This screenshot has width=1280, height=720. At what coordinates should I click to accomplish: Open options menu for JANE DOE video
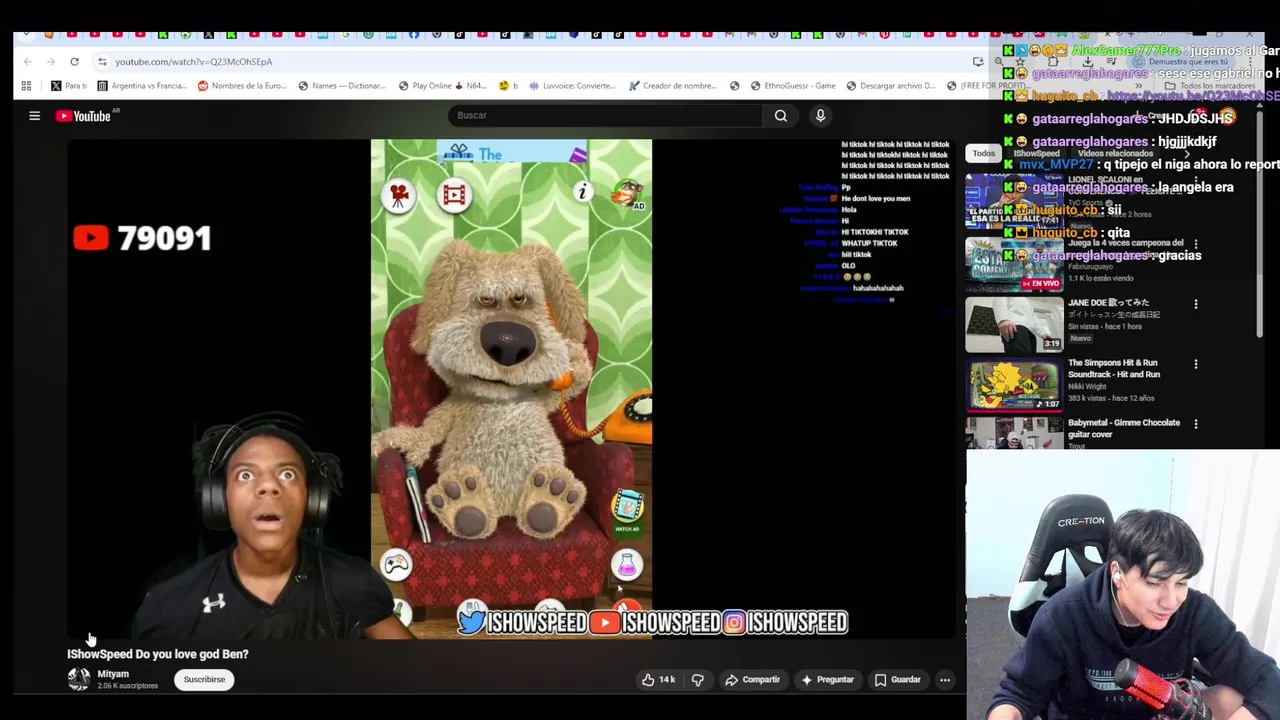coord(1196,304)
